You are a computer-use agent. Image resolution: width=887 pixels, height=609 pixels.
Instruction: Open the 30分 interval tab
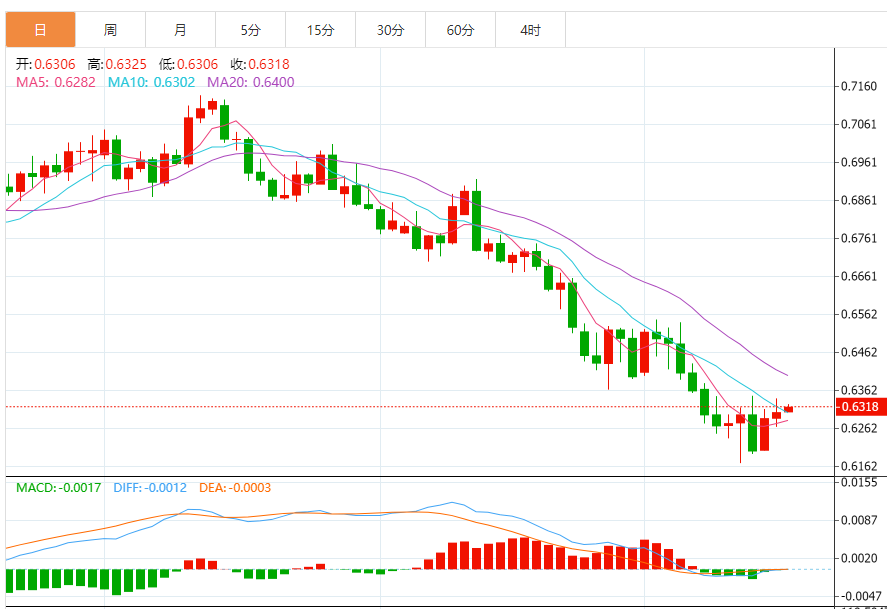pos(390,30)
